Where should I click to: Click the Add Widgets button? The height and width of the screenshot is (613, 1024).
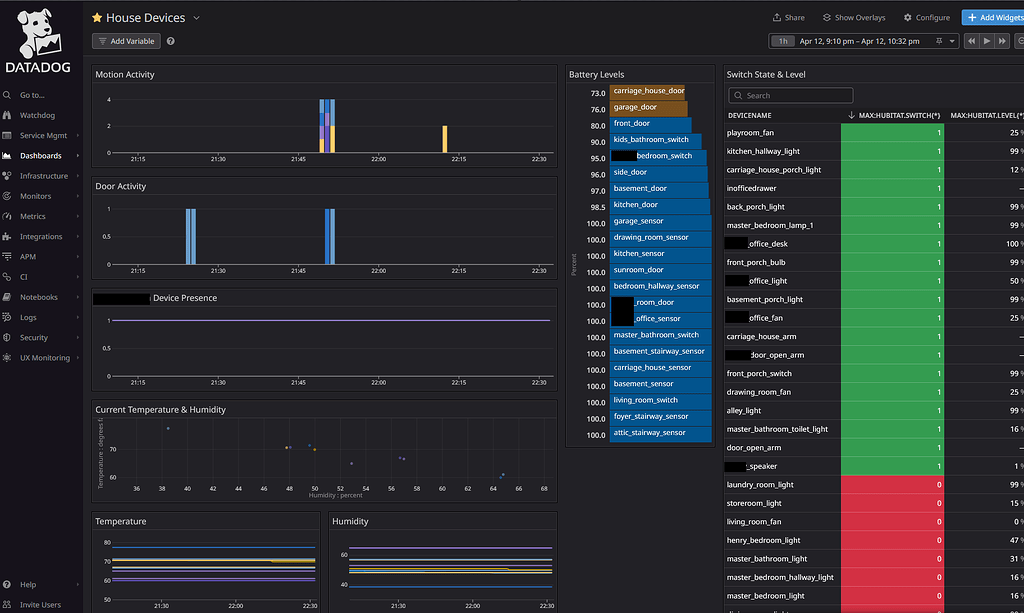(996, 17)
